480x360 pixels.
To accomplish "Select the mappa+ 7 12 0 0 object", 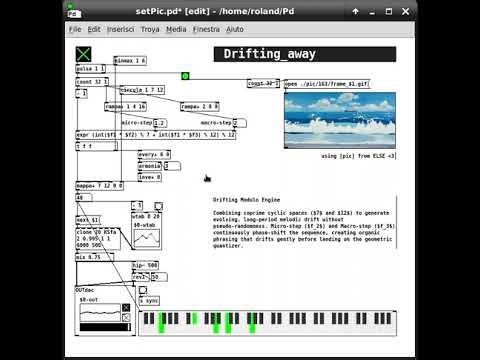I will click(100, 186).
